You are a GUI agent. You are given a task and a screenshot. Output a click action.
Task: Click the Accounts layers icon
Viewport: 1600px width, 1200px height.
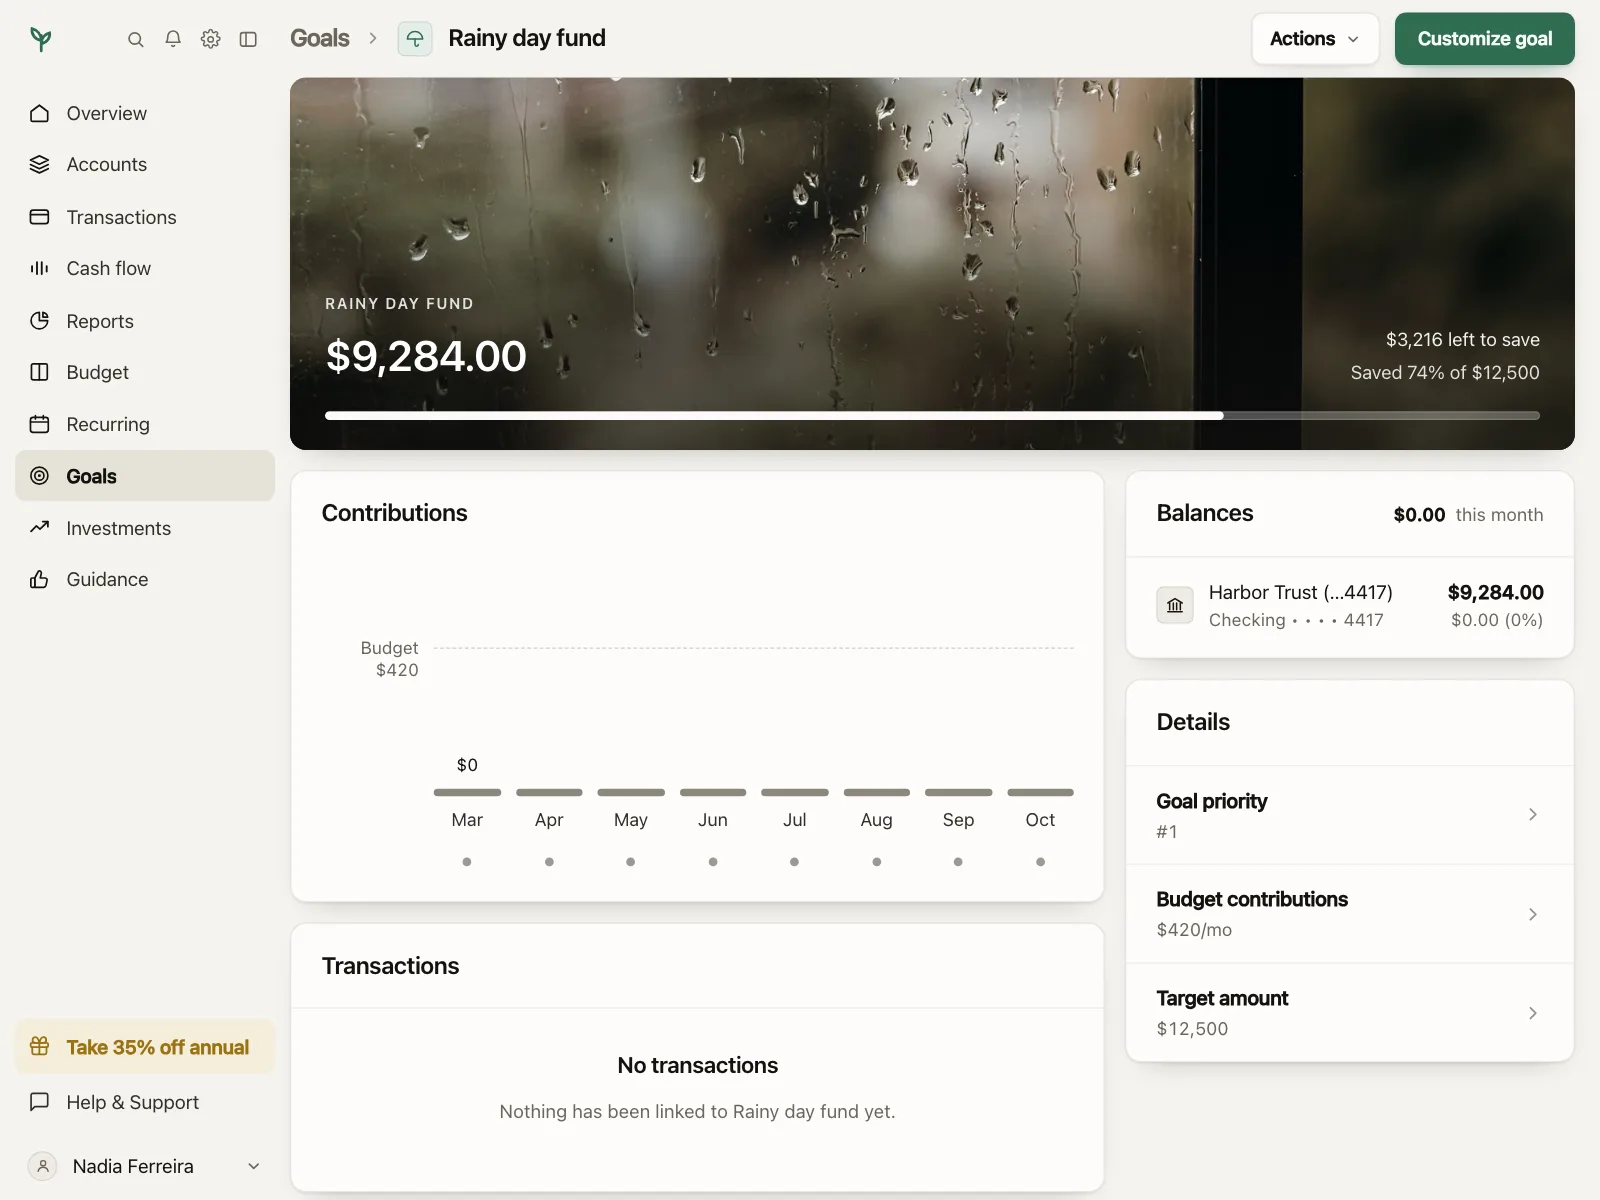[x=40, y=164]
